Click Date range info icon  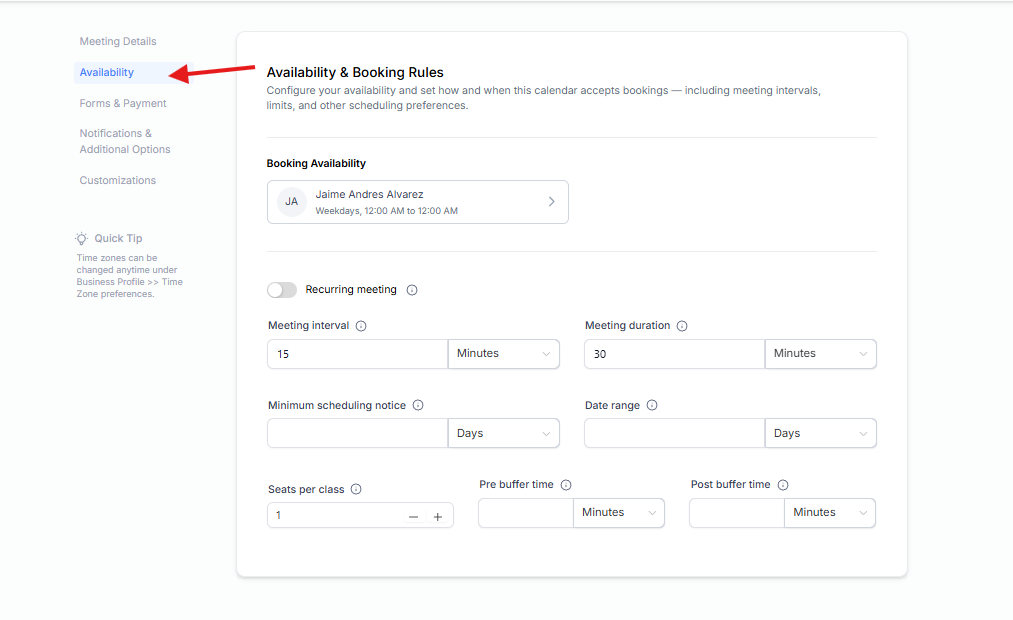652,406
